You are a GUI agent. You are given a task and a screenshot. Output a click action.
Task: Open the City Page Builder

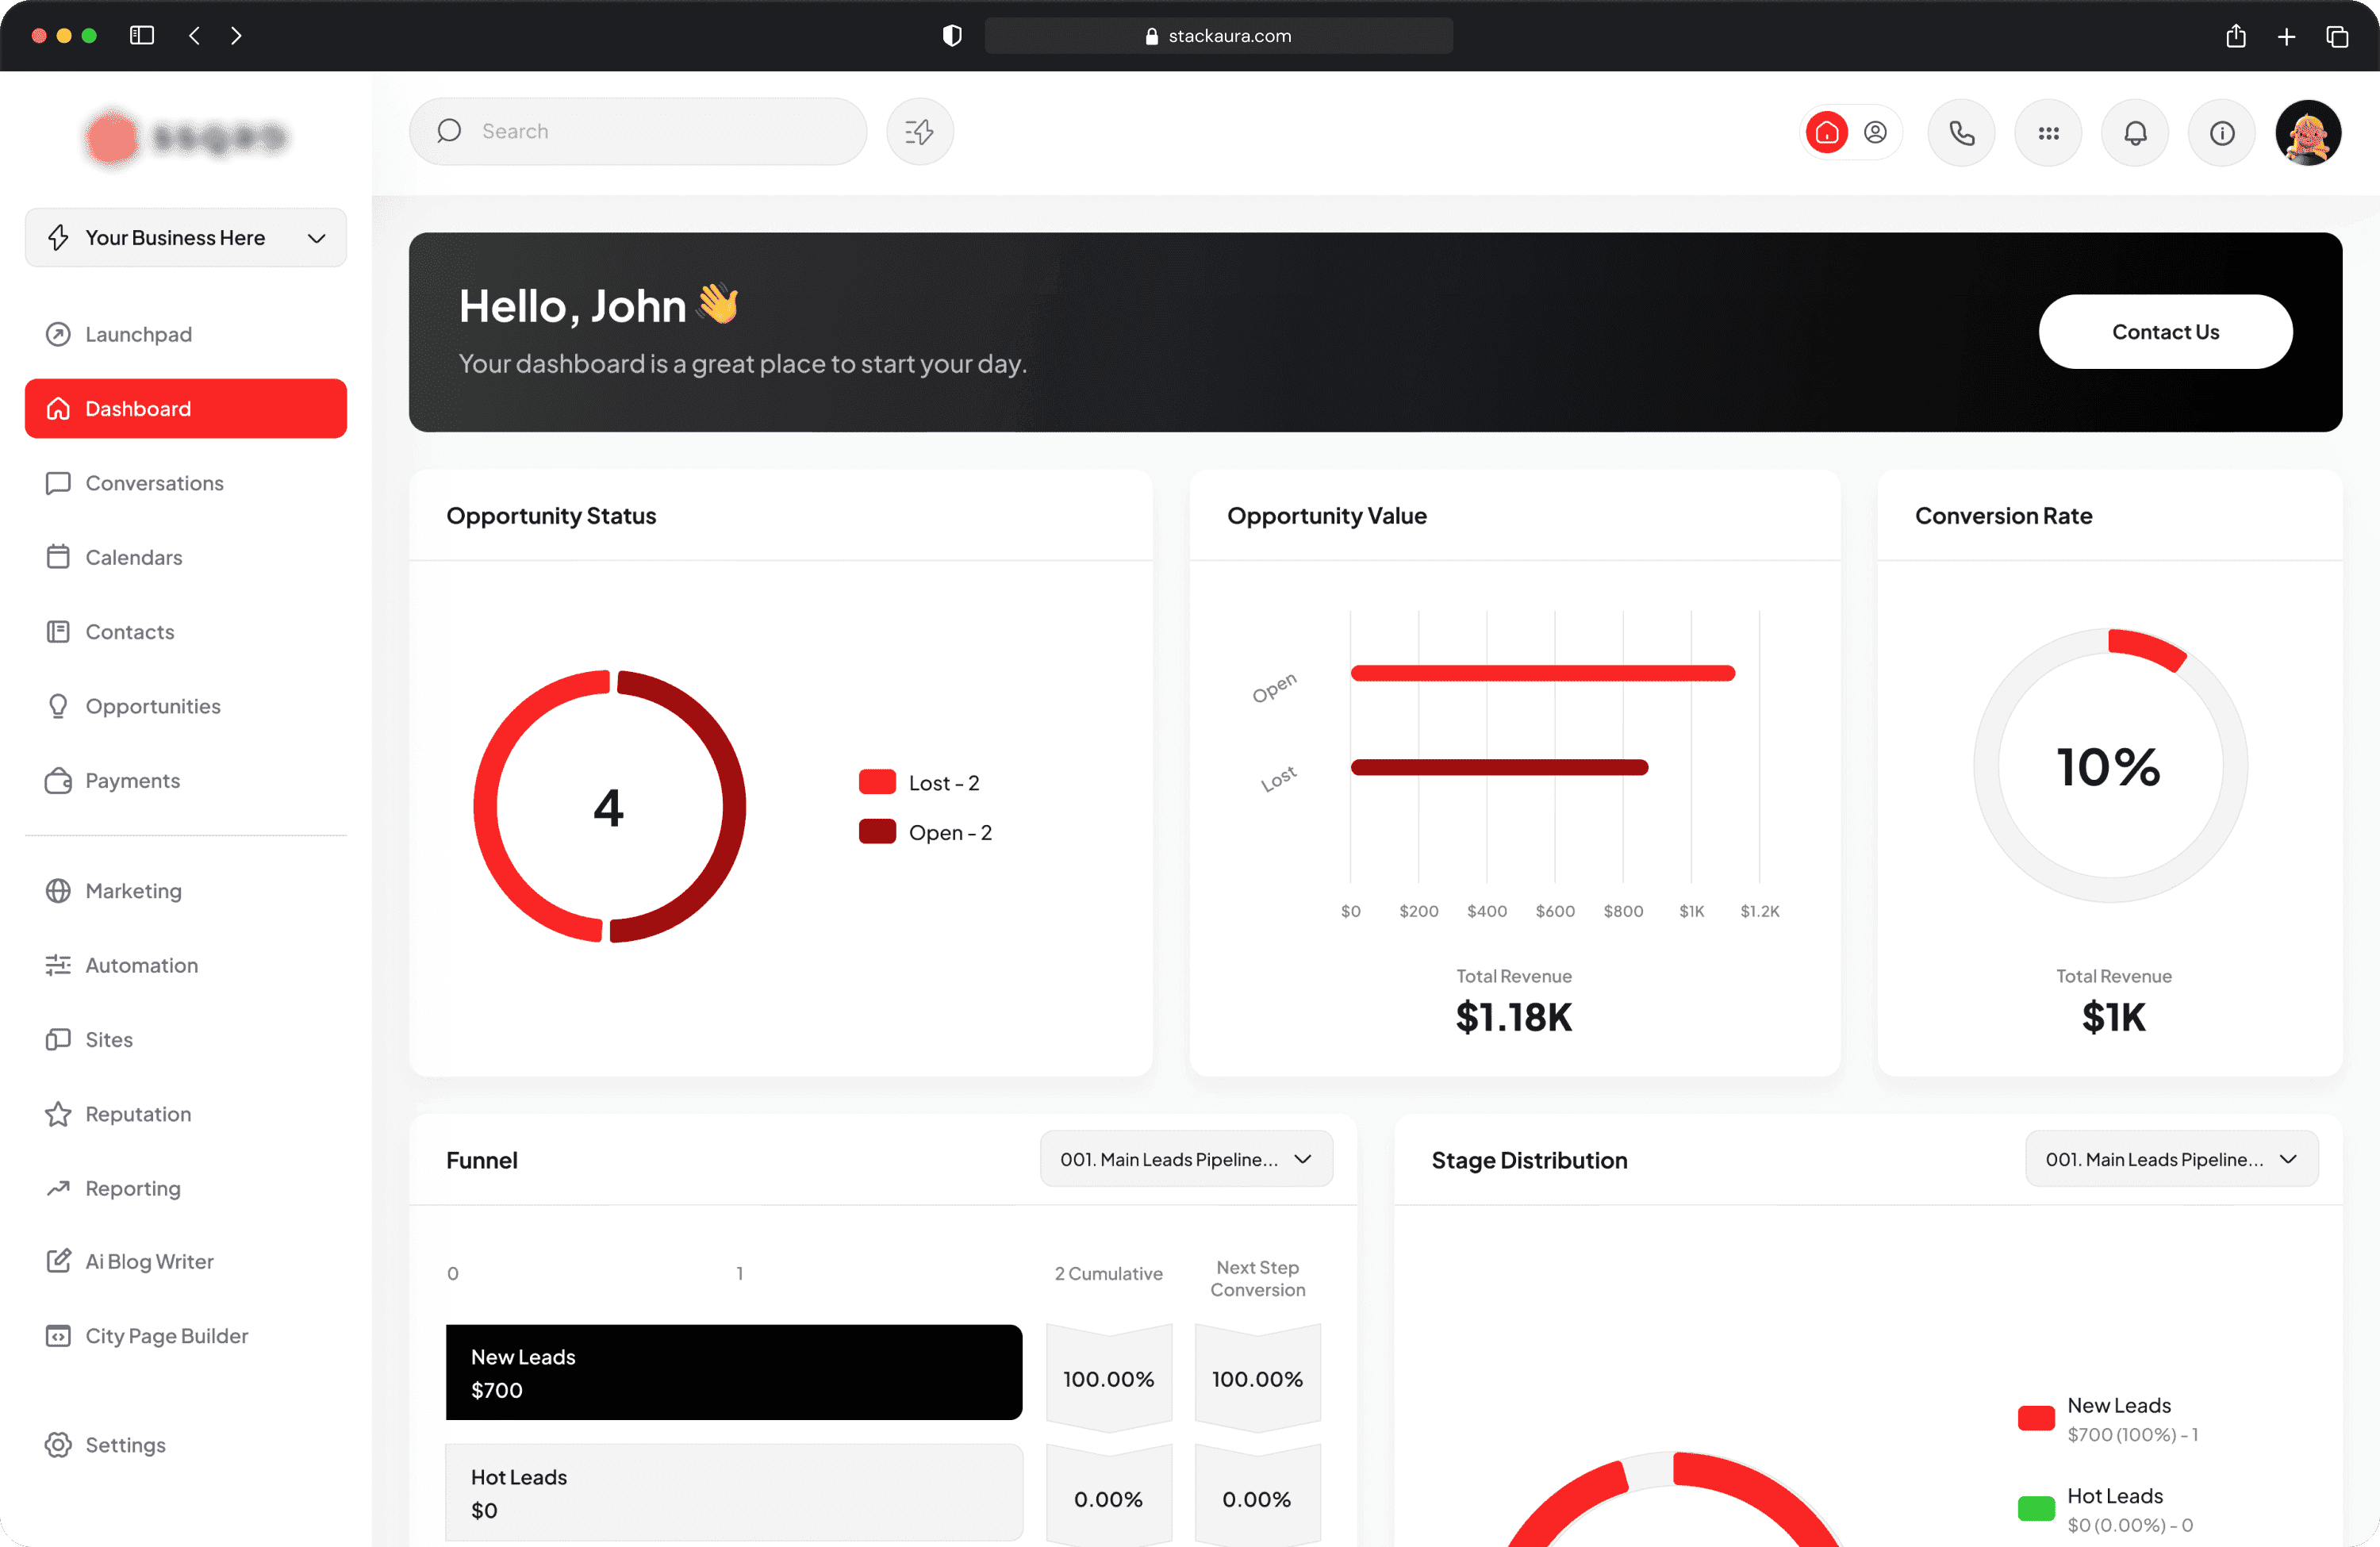pos(166,1336)
